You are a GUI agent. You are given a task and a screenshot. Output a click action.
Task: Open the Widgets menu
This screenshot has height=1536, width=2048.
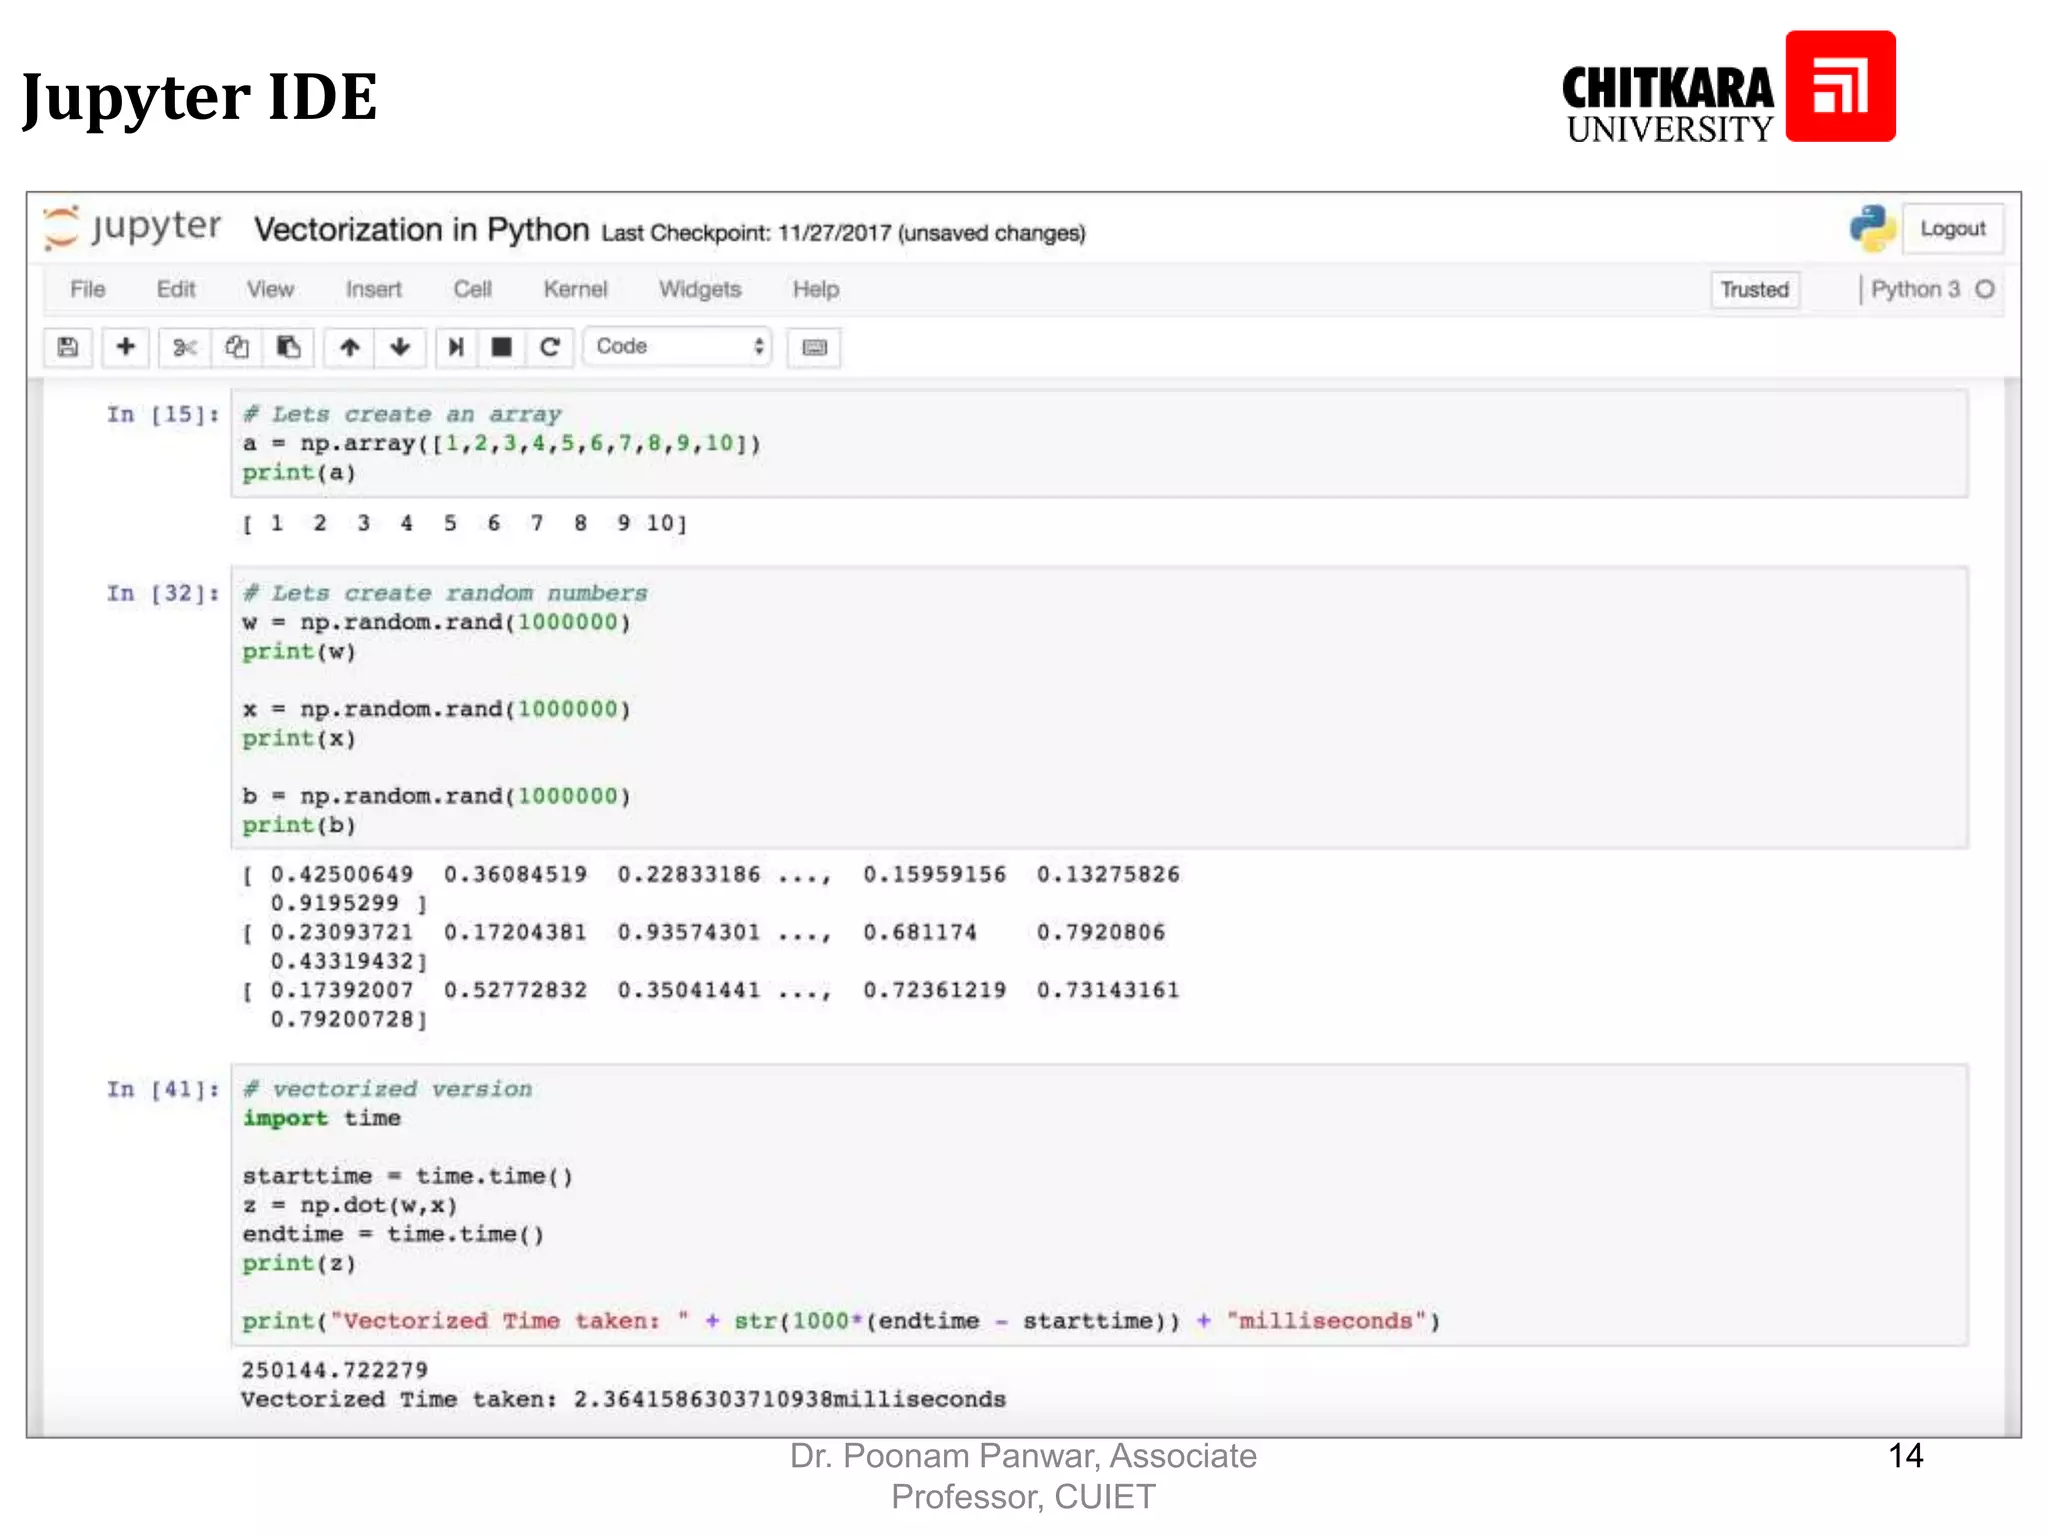click(699, 290)
